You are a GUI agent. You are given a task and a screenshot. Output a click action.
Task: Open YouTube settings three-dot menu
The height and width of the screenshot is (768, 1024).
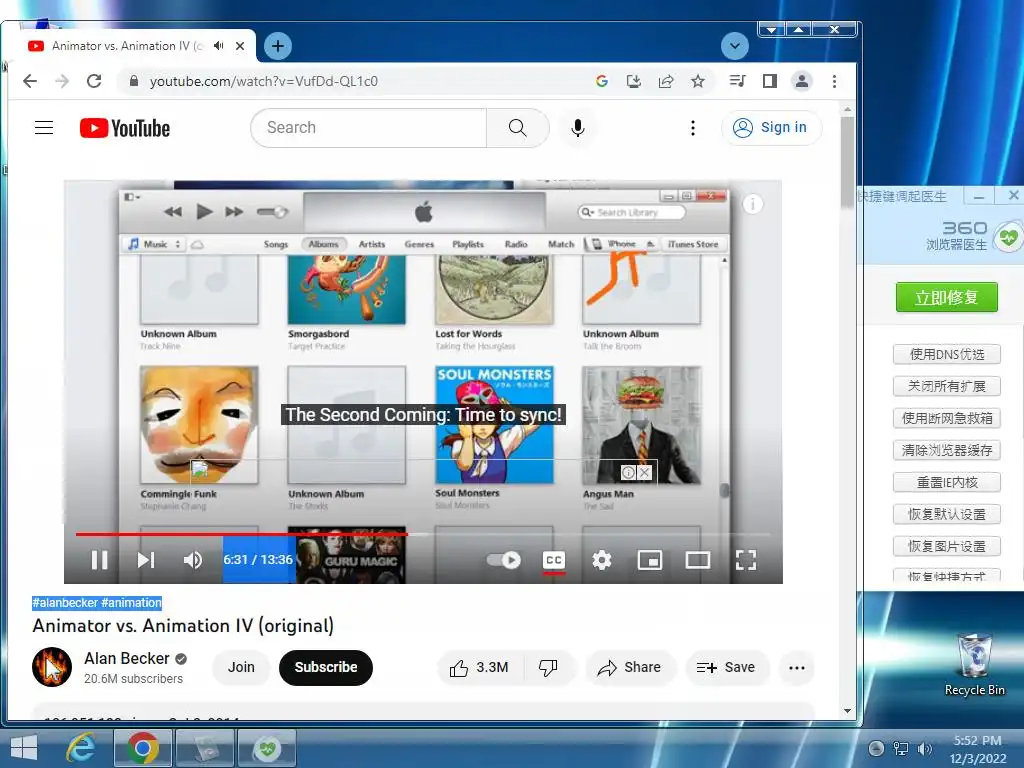tap(693, 127)
